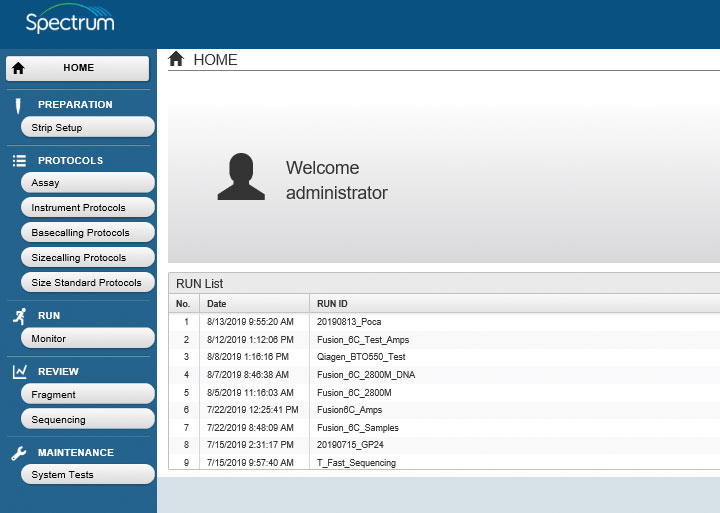
Task: Go to HOME in sidebar
Action: point(78,68)
